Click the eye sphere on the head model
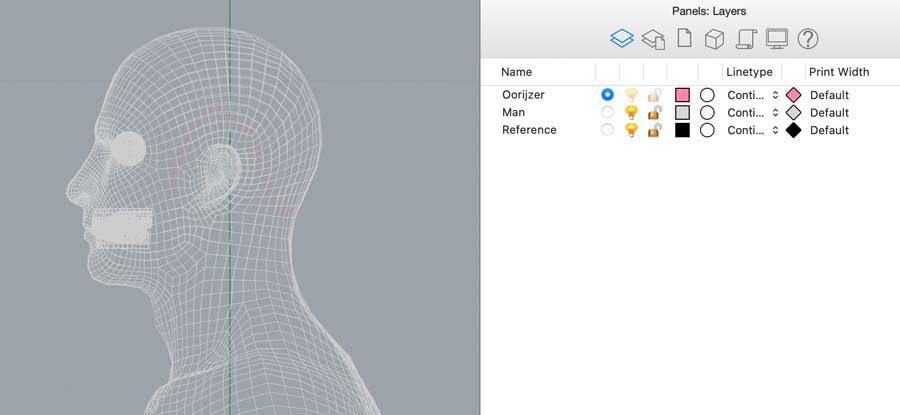Image resolution: width=900 pixels, height=415 pixels. [x=129, y=149]
